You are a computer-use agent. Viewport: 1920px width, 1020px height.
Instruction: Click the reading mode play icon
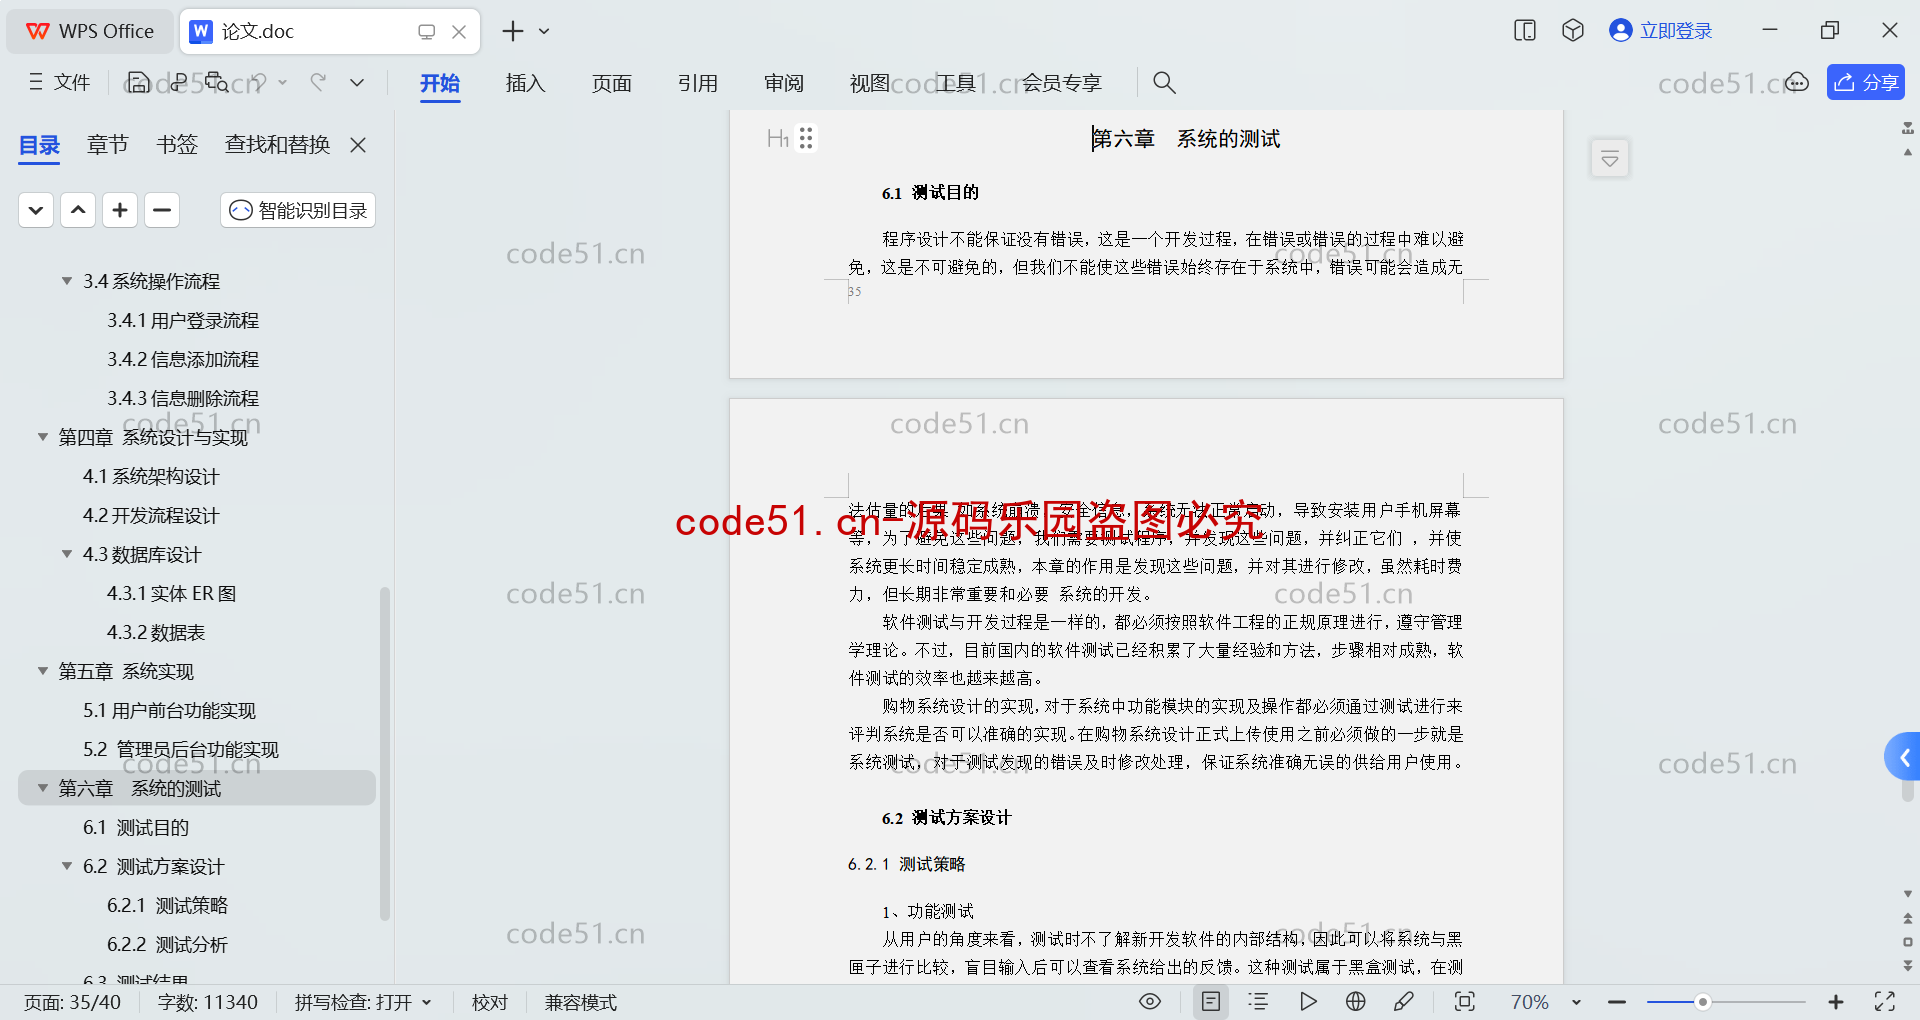[1308, 1001]
